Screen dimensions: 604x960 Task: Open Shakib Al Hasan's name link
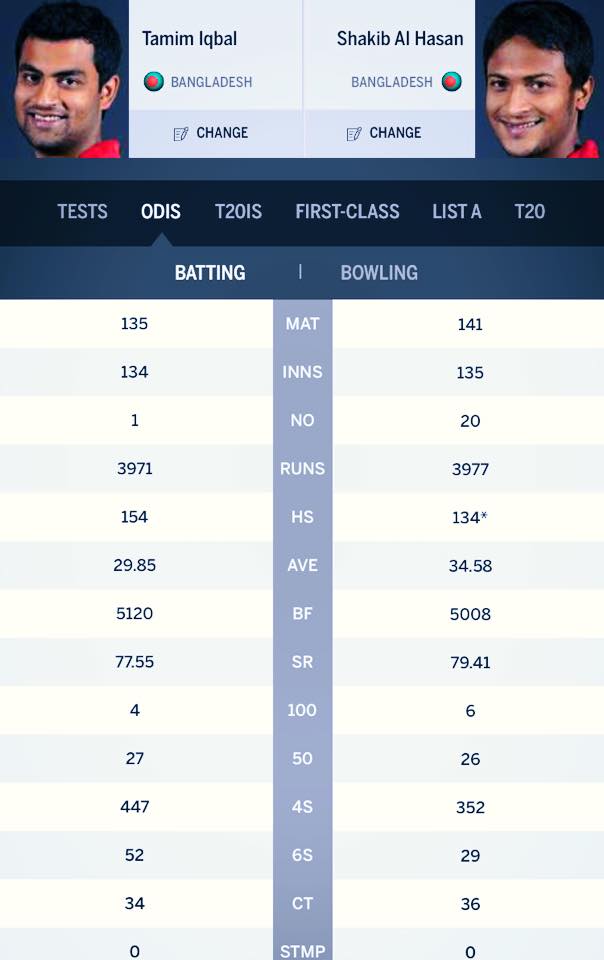(x=400, y=39)
